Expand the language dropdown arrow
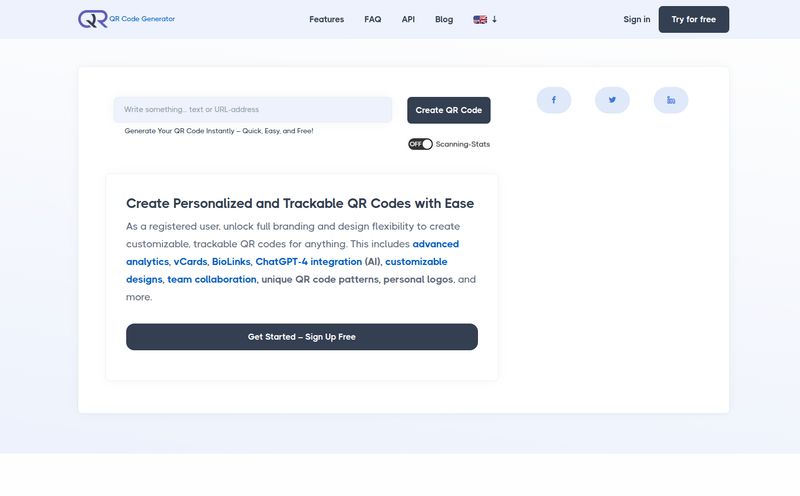800x496 pixels. click(494, 19)
